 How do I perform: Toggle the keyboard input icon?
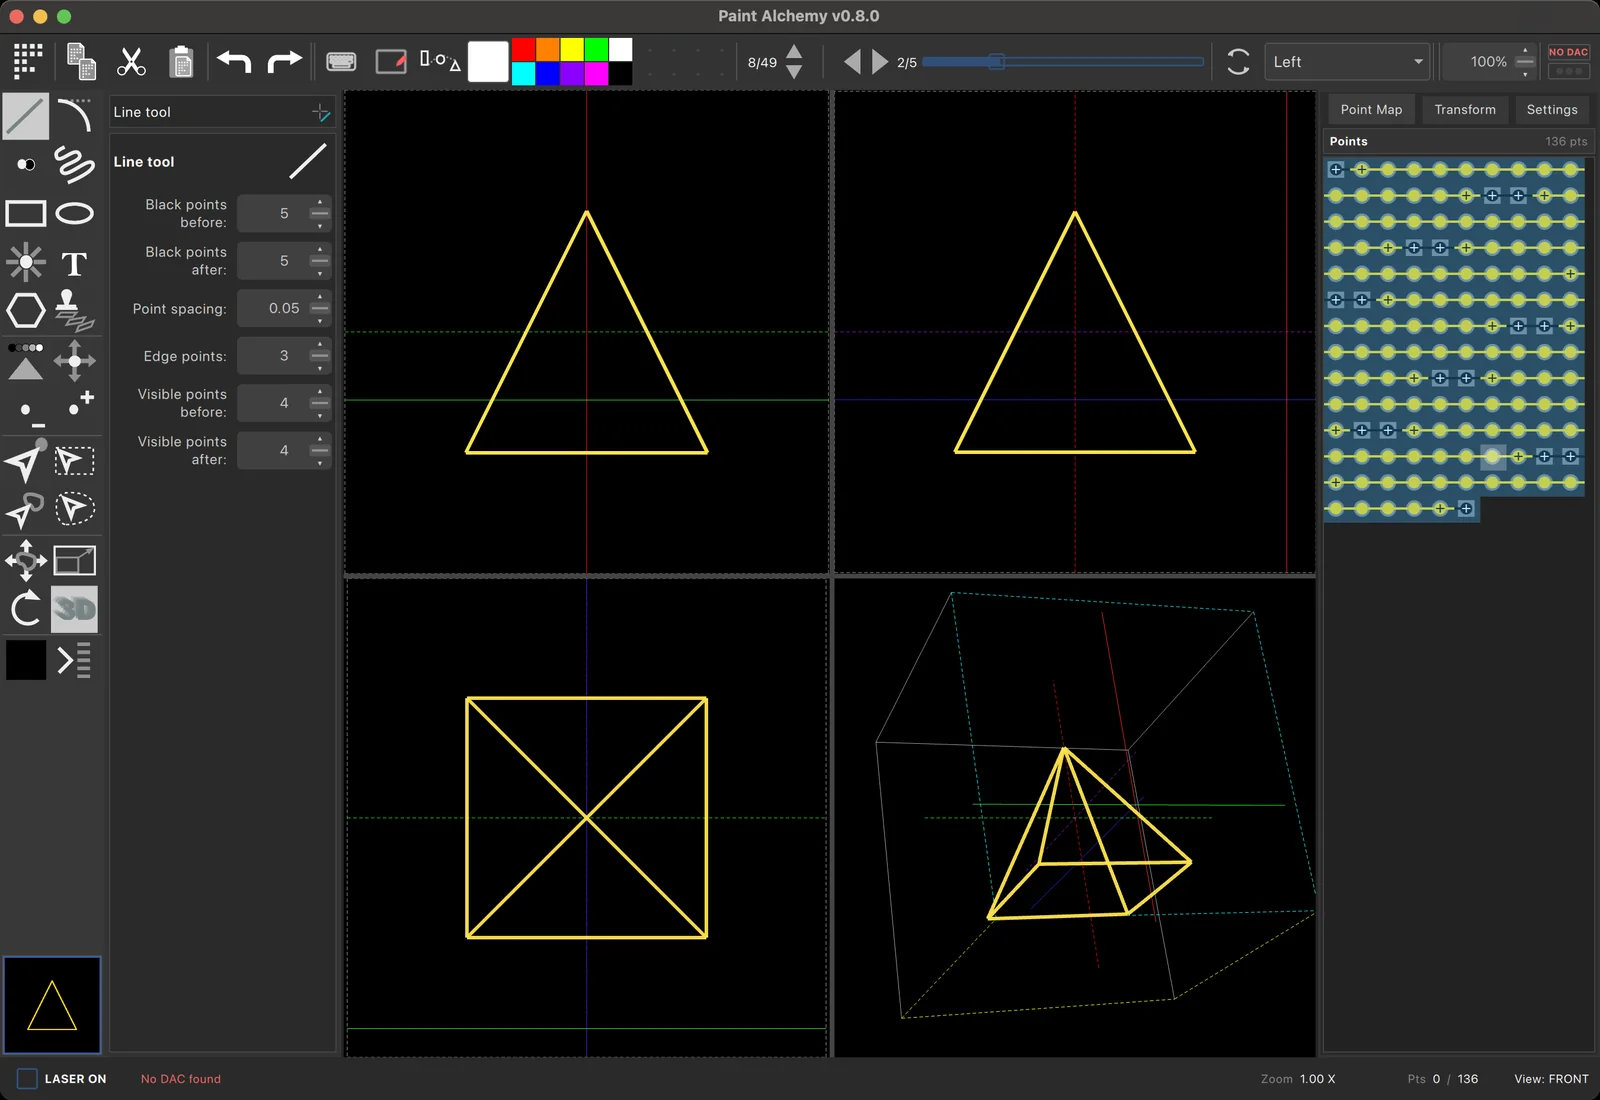(341, 62)
